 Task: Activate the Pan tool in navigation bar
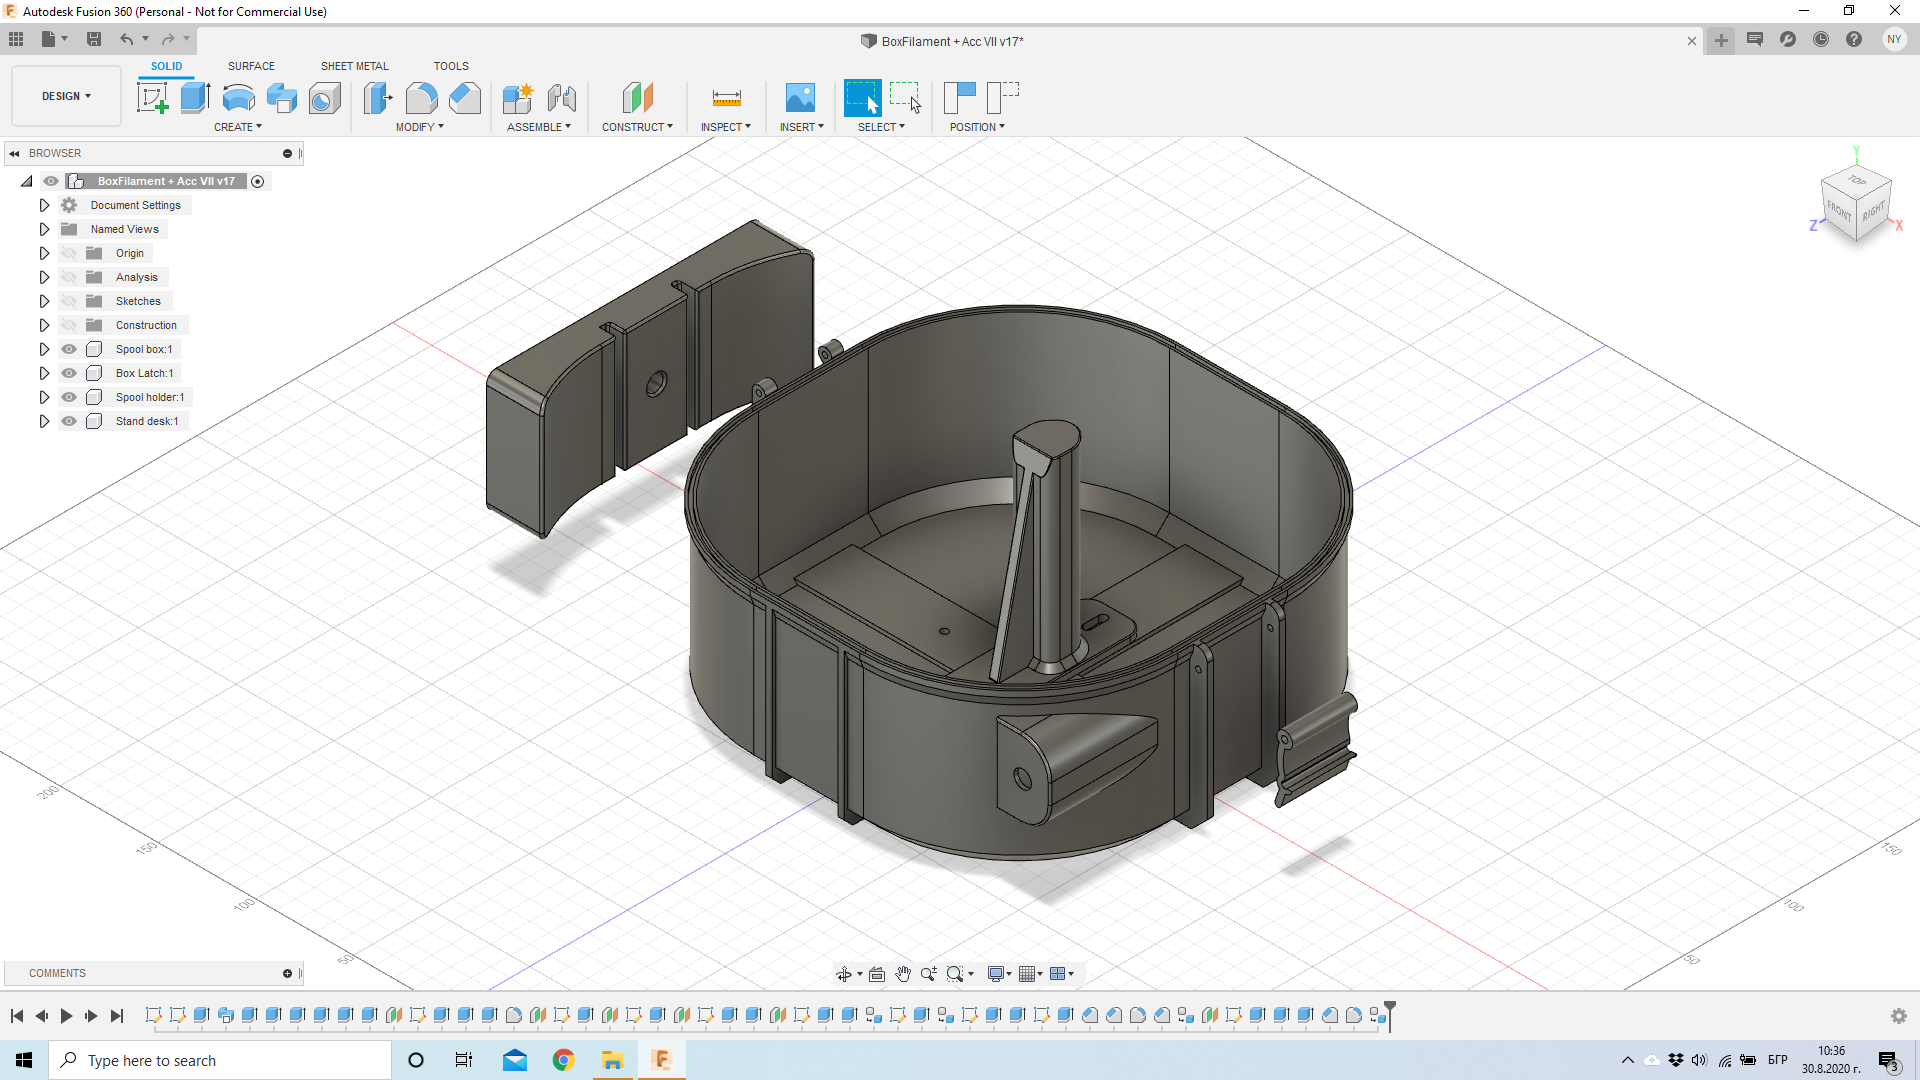point(903,973)
